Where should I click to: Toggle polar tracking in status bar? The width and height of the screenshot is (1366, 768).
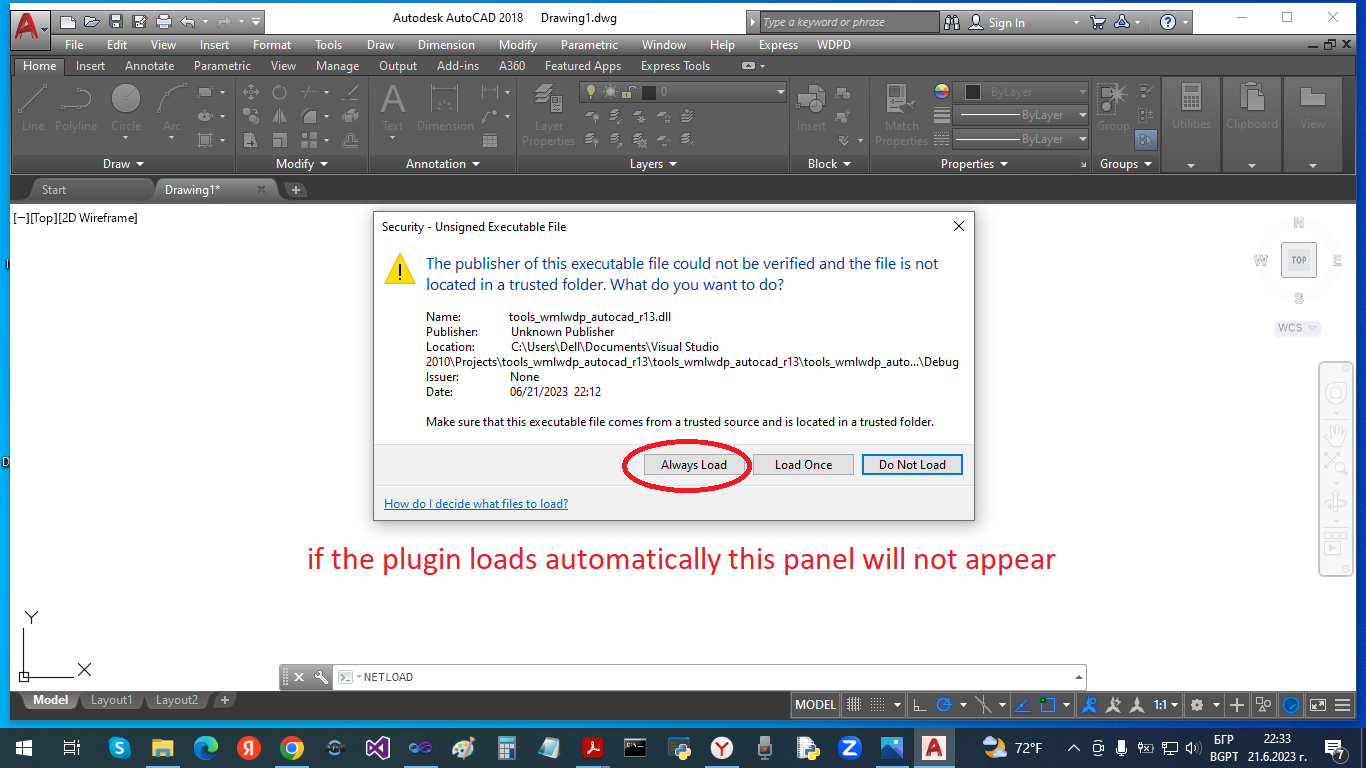click(x=944, y=705)
